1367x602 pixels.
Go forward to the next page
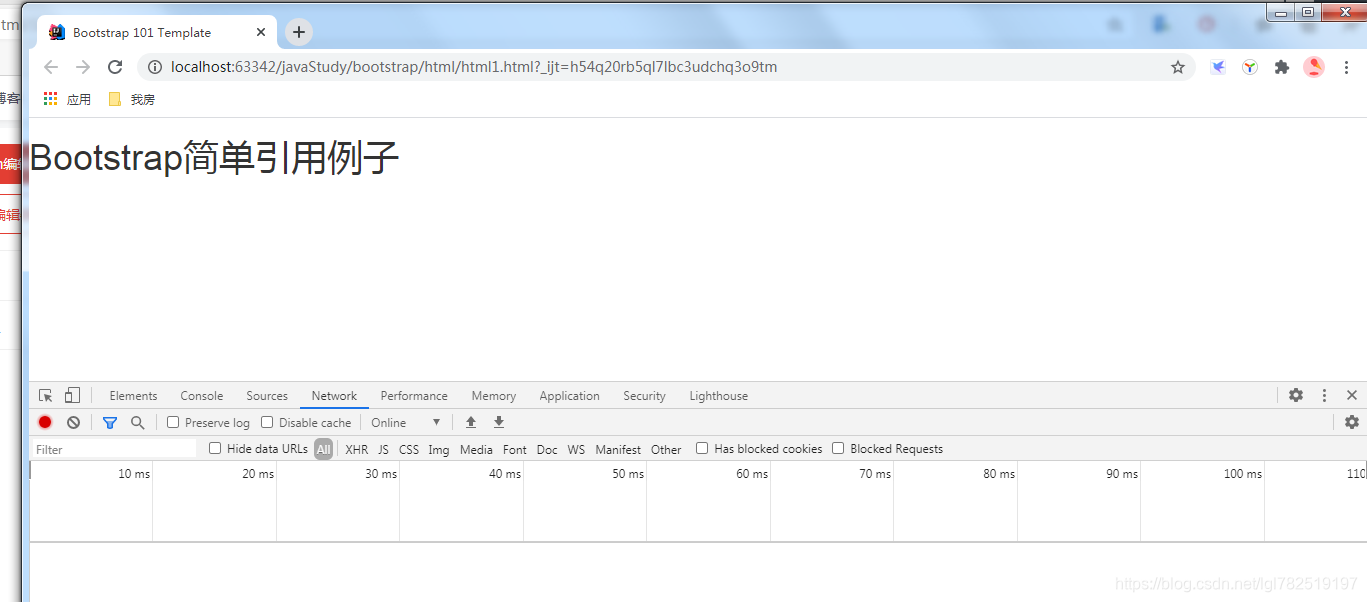[x=83, y=67]
